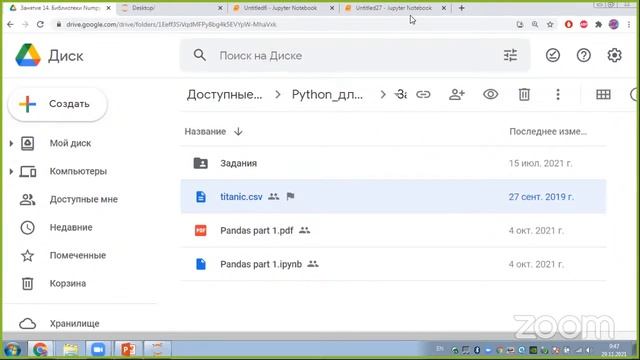Screen dimensions: 640x360
Task: Open breadcrumb chevron after Доступные
Action: (x=278, y=95)
